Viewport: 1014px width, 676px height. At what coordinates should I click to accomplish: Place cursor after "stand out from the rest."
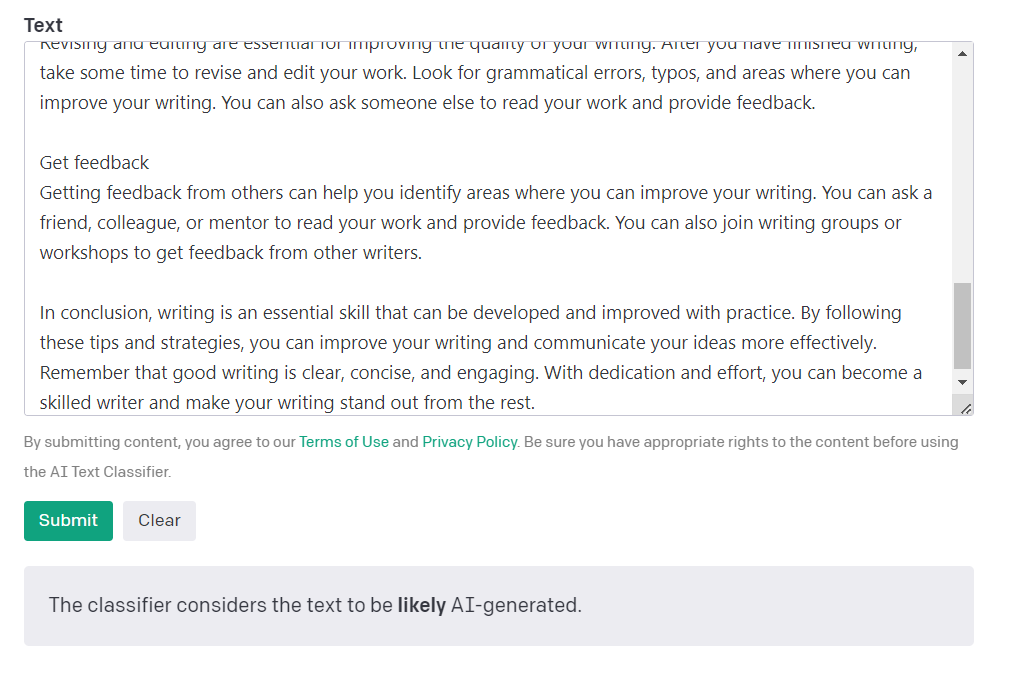tap(537, 403)
